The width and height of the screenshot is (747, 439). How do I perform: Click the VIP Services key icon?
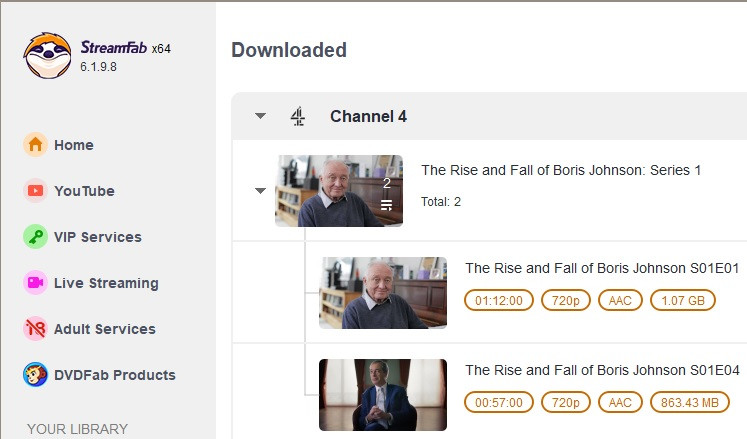(36, 237)
